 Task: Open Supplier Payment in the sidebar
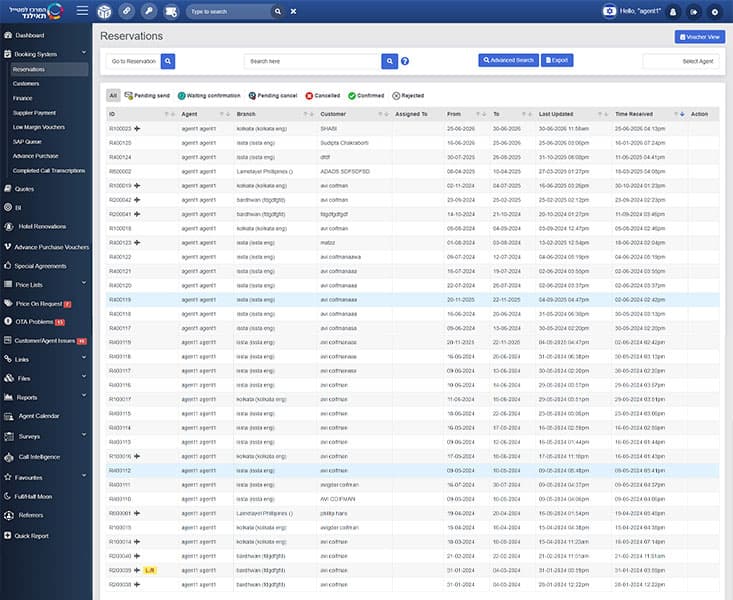[x=34, y=113]
